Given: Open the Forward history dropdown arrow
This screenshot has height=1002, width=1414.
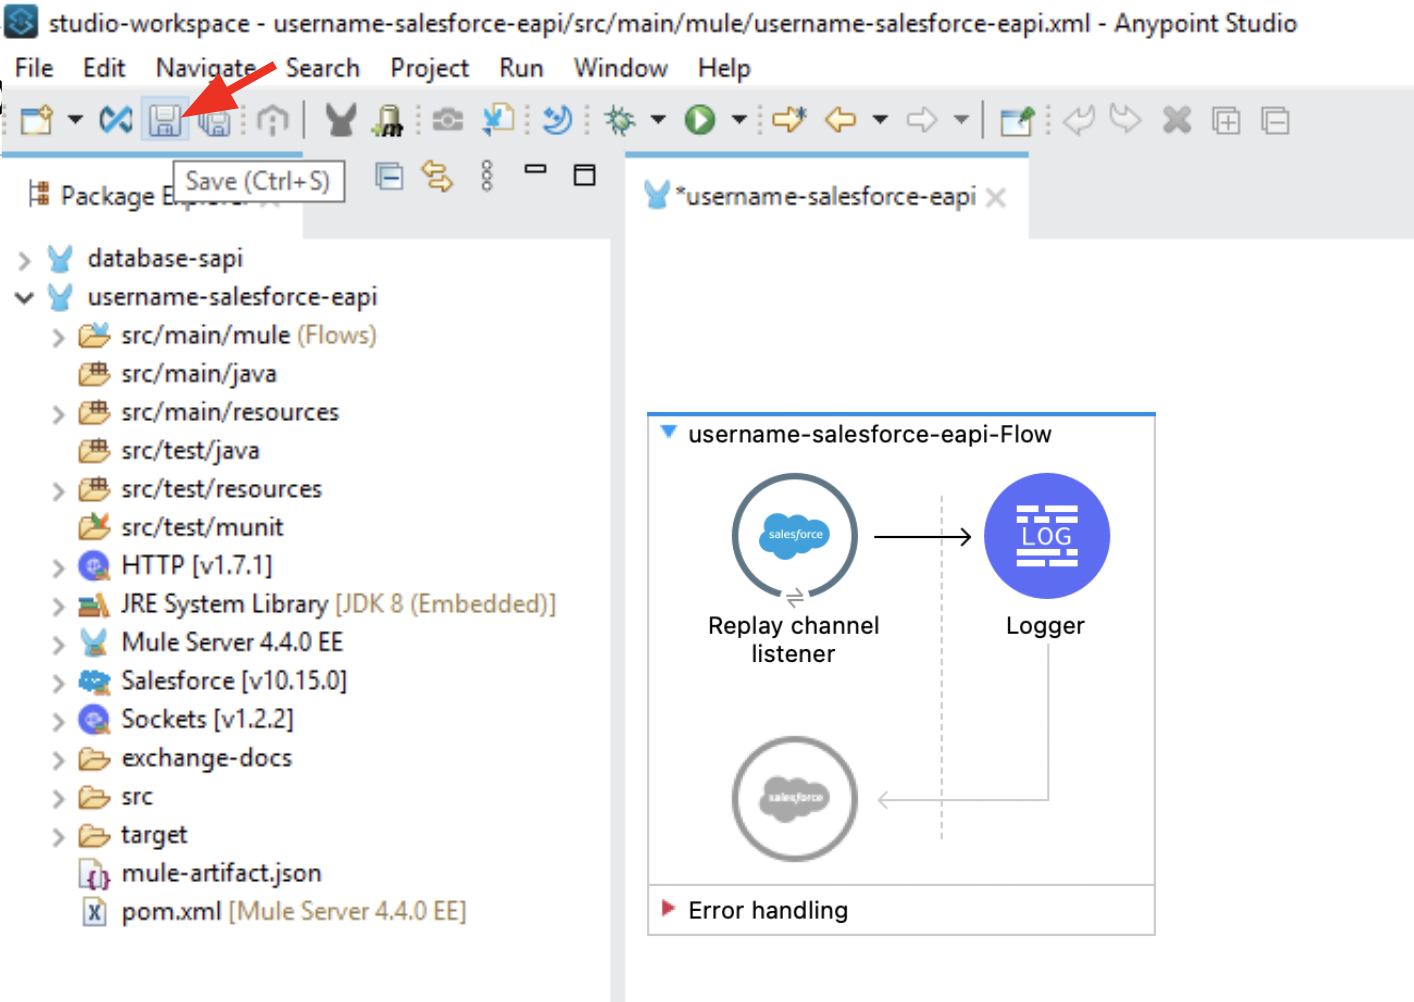Looking at the screenshot, I should pyautogui.click(x=961, y=120).
